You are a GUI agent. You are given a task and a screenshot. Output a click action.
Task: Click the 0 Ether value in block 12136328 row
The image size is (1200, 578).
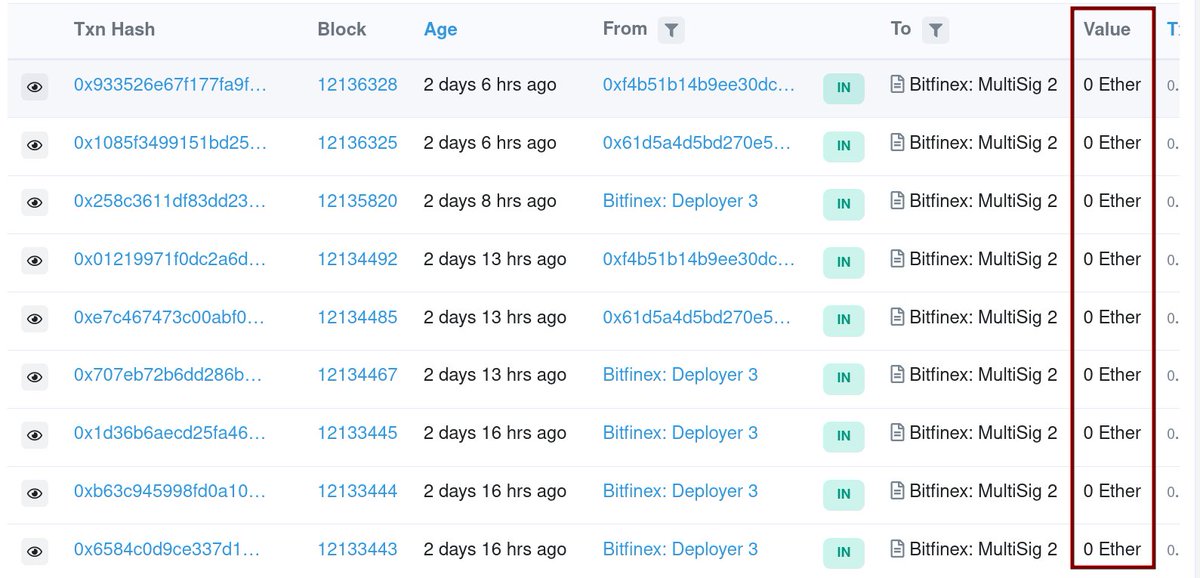[x=1112, y=85]
